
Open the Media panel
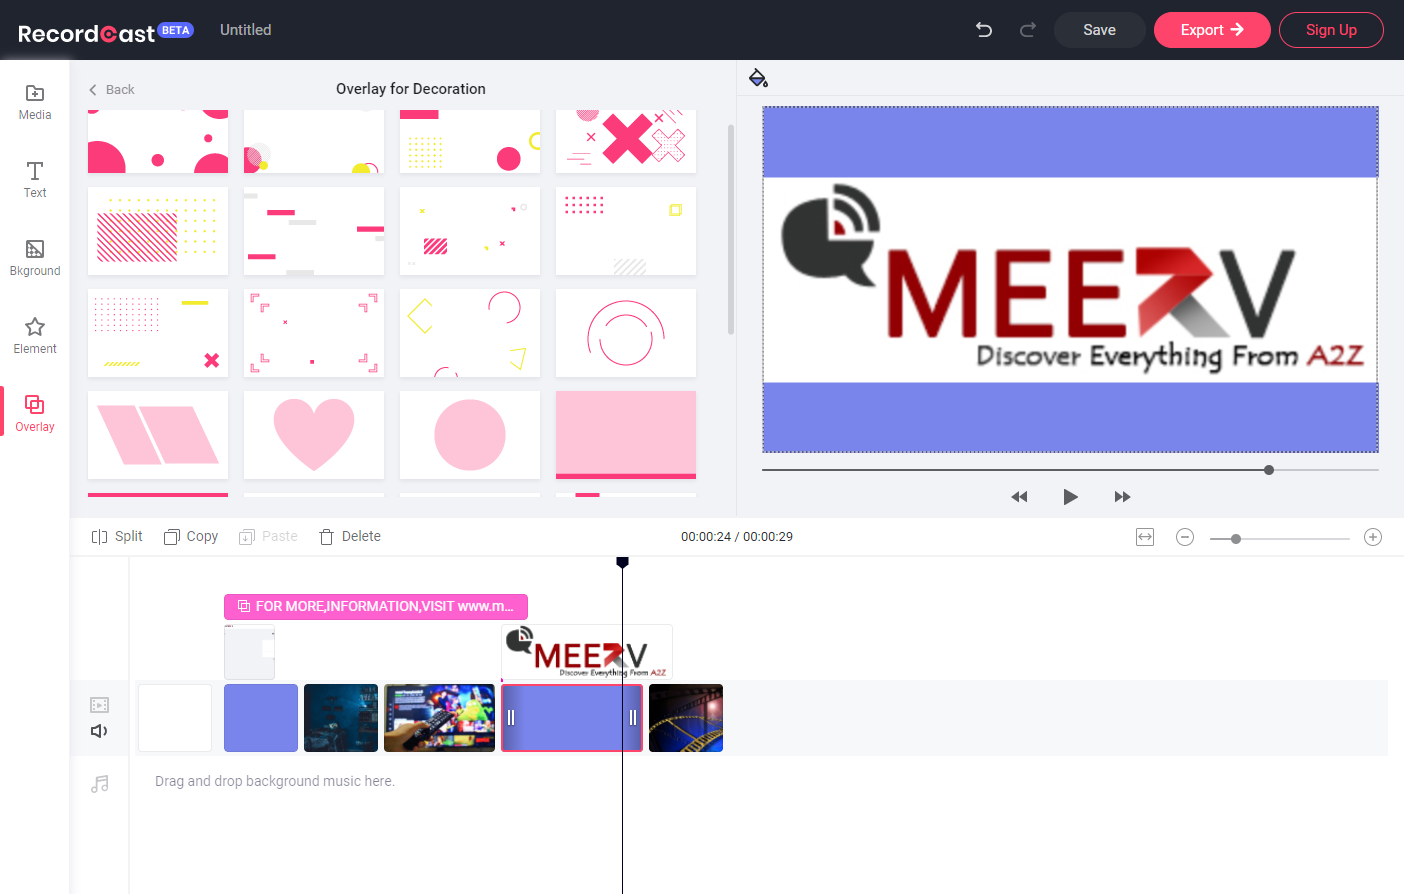(x=35, y=102)
